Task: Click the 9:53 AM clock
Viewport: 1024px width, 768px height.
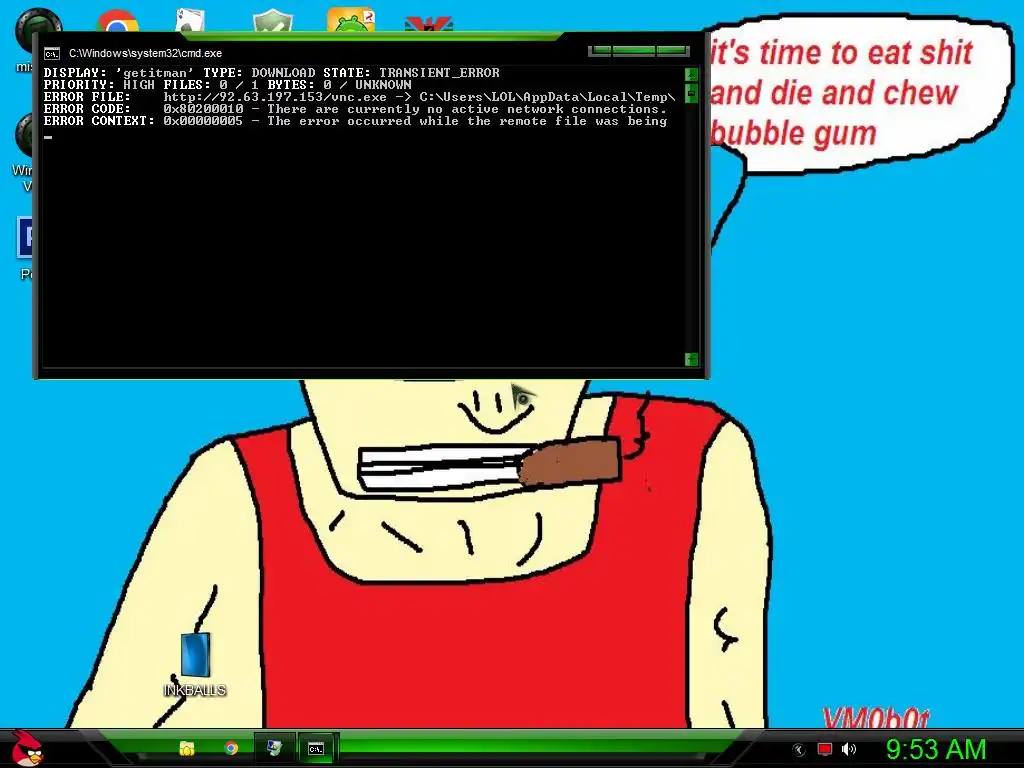Action: click(x=936, y=749)
